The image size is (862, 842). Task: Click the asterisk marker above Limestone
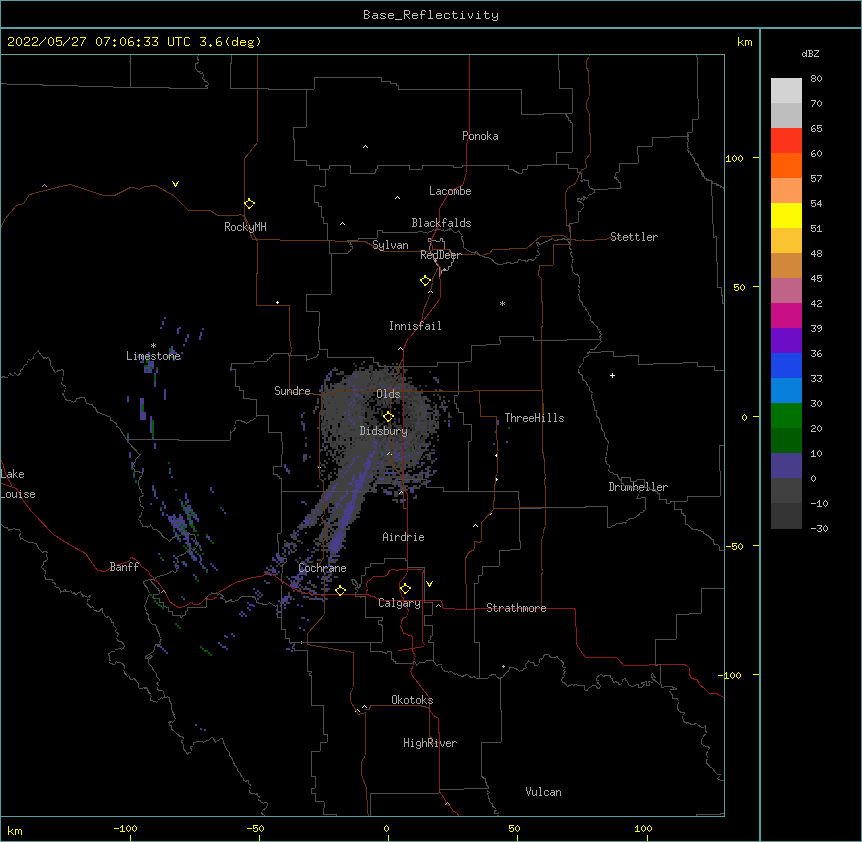(153, 346)
